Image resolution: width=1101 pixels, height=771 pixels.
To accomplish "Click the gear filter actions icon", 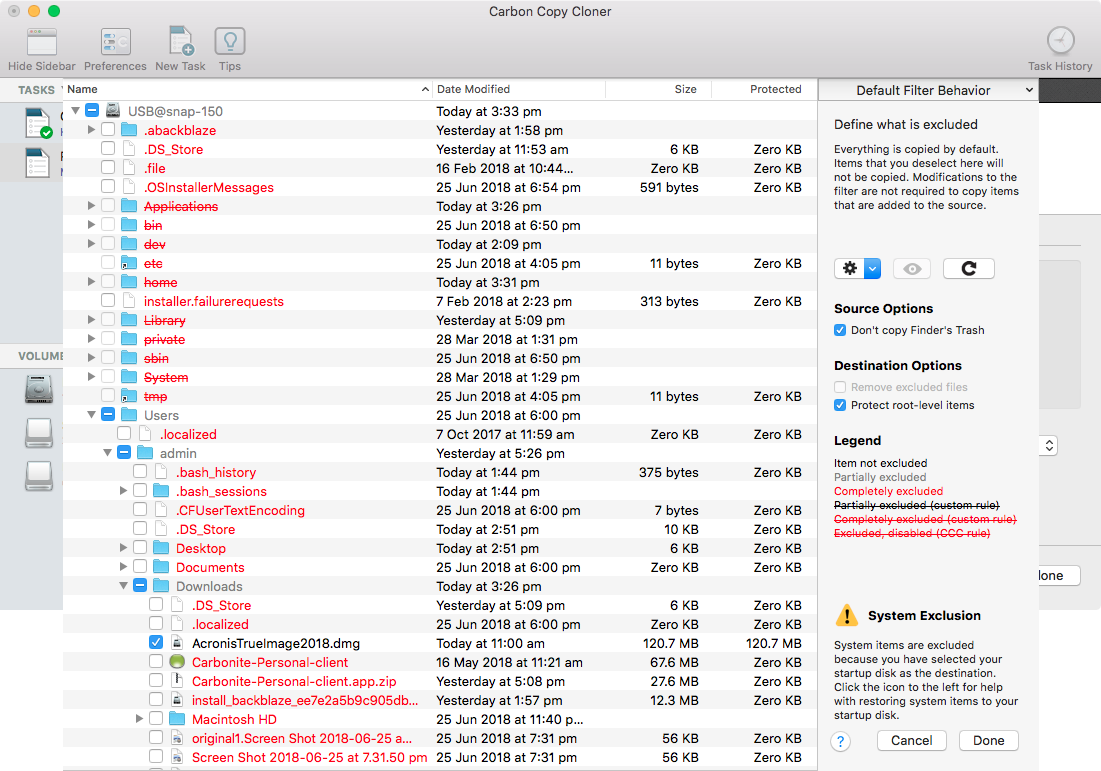I will (x=848, y=268).
